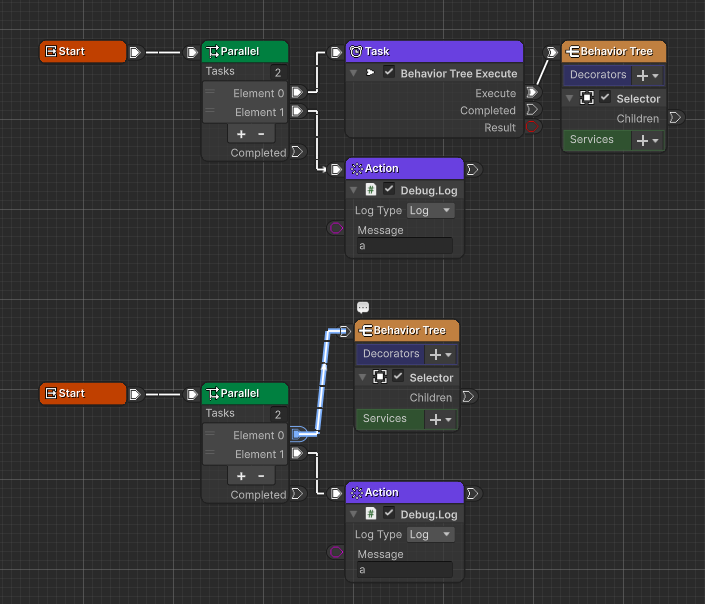Click the highlighted Element 0 port on the bottom Parallel node
The image size is (705, 604).
click(298, 435)
